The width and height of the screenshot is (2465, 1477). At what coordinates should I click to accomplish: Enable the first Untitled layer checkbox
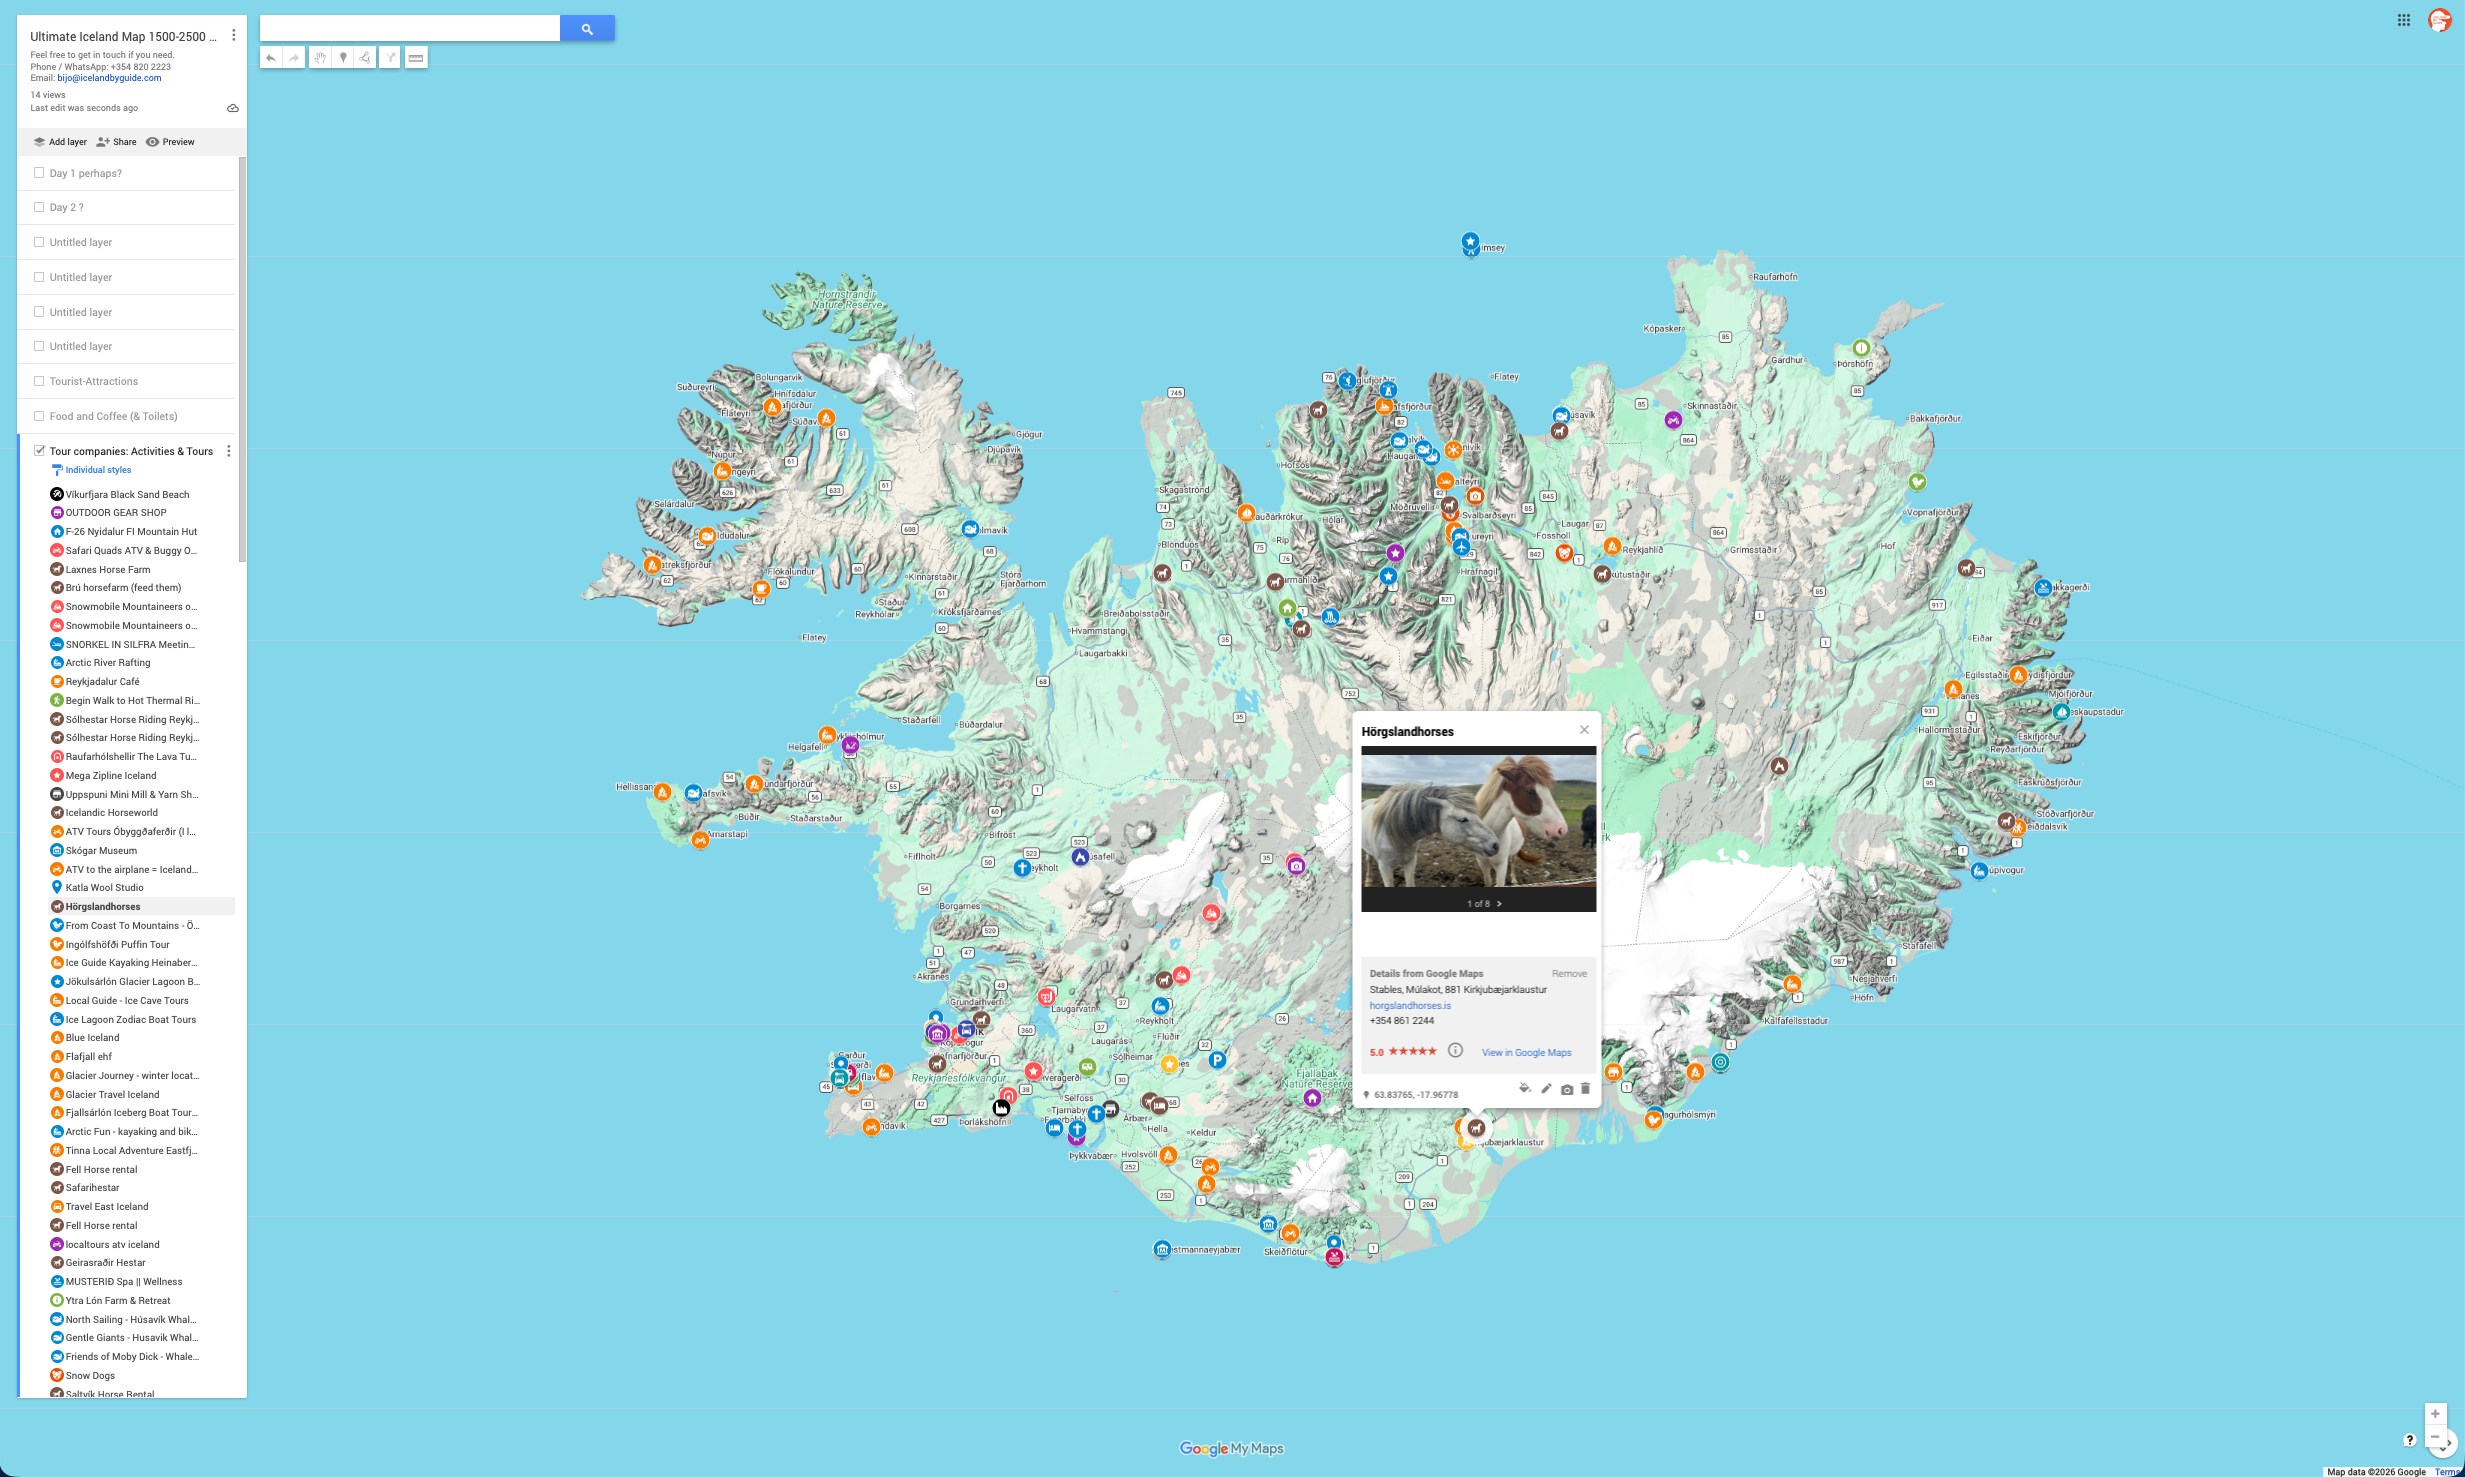coord(39,242)
